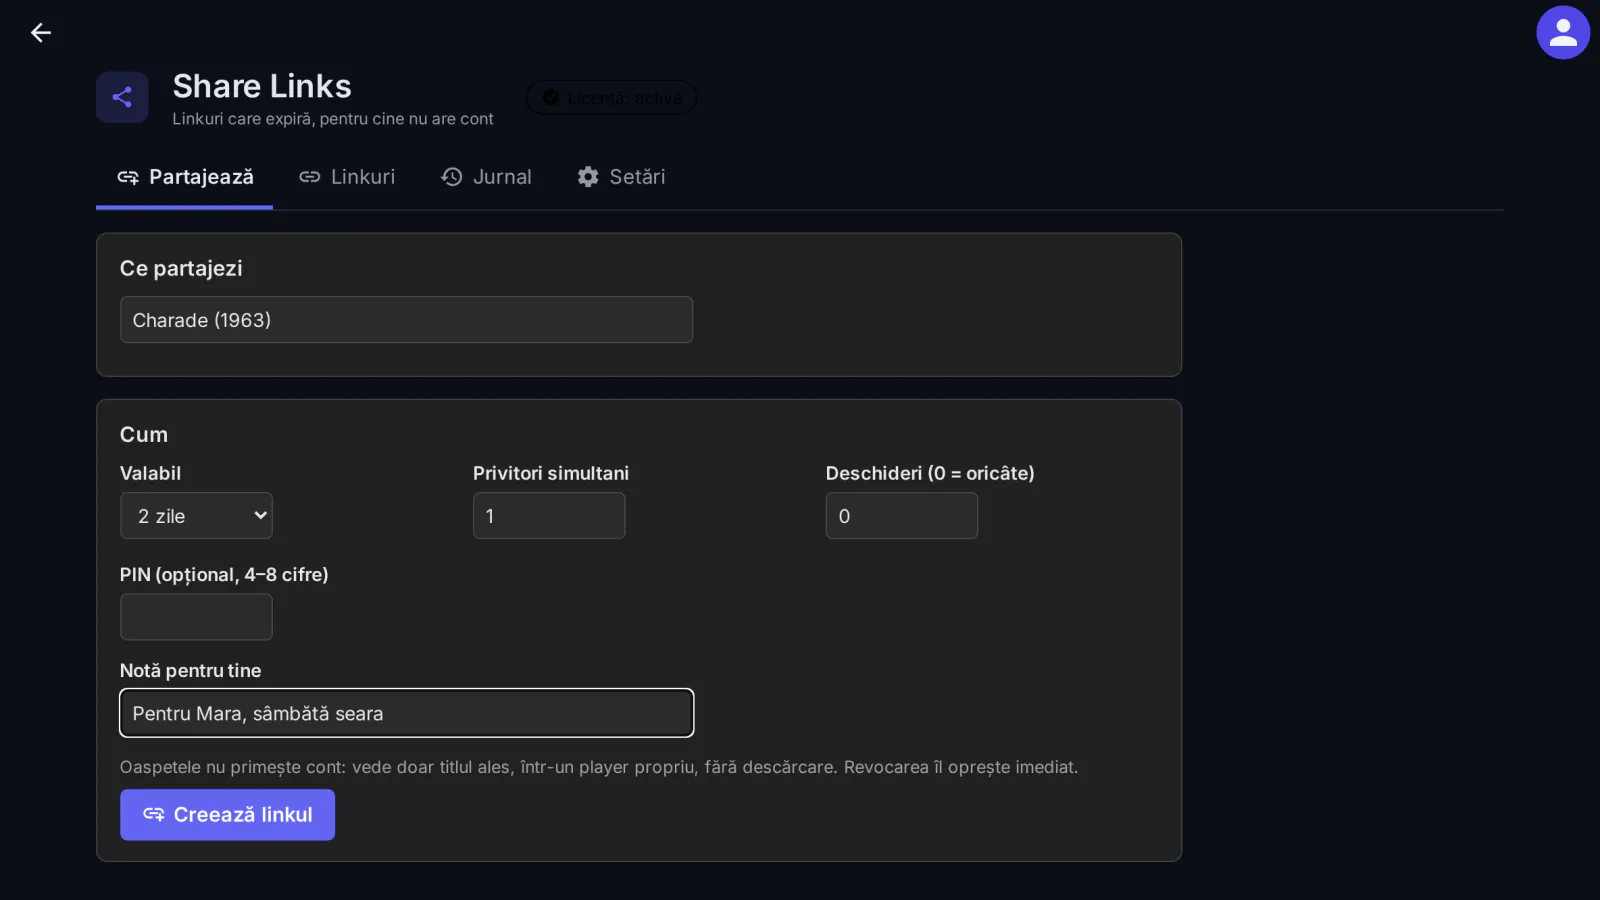Click the 'Cum' section heading
The width and height of the screenshot is (1600, 900).
click(x=144, y=435)
